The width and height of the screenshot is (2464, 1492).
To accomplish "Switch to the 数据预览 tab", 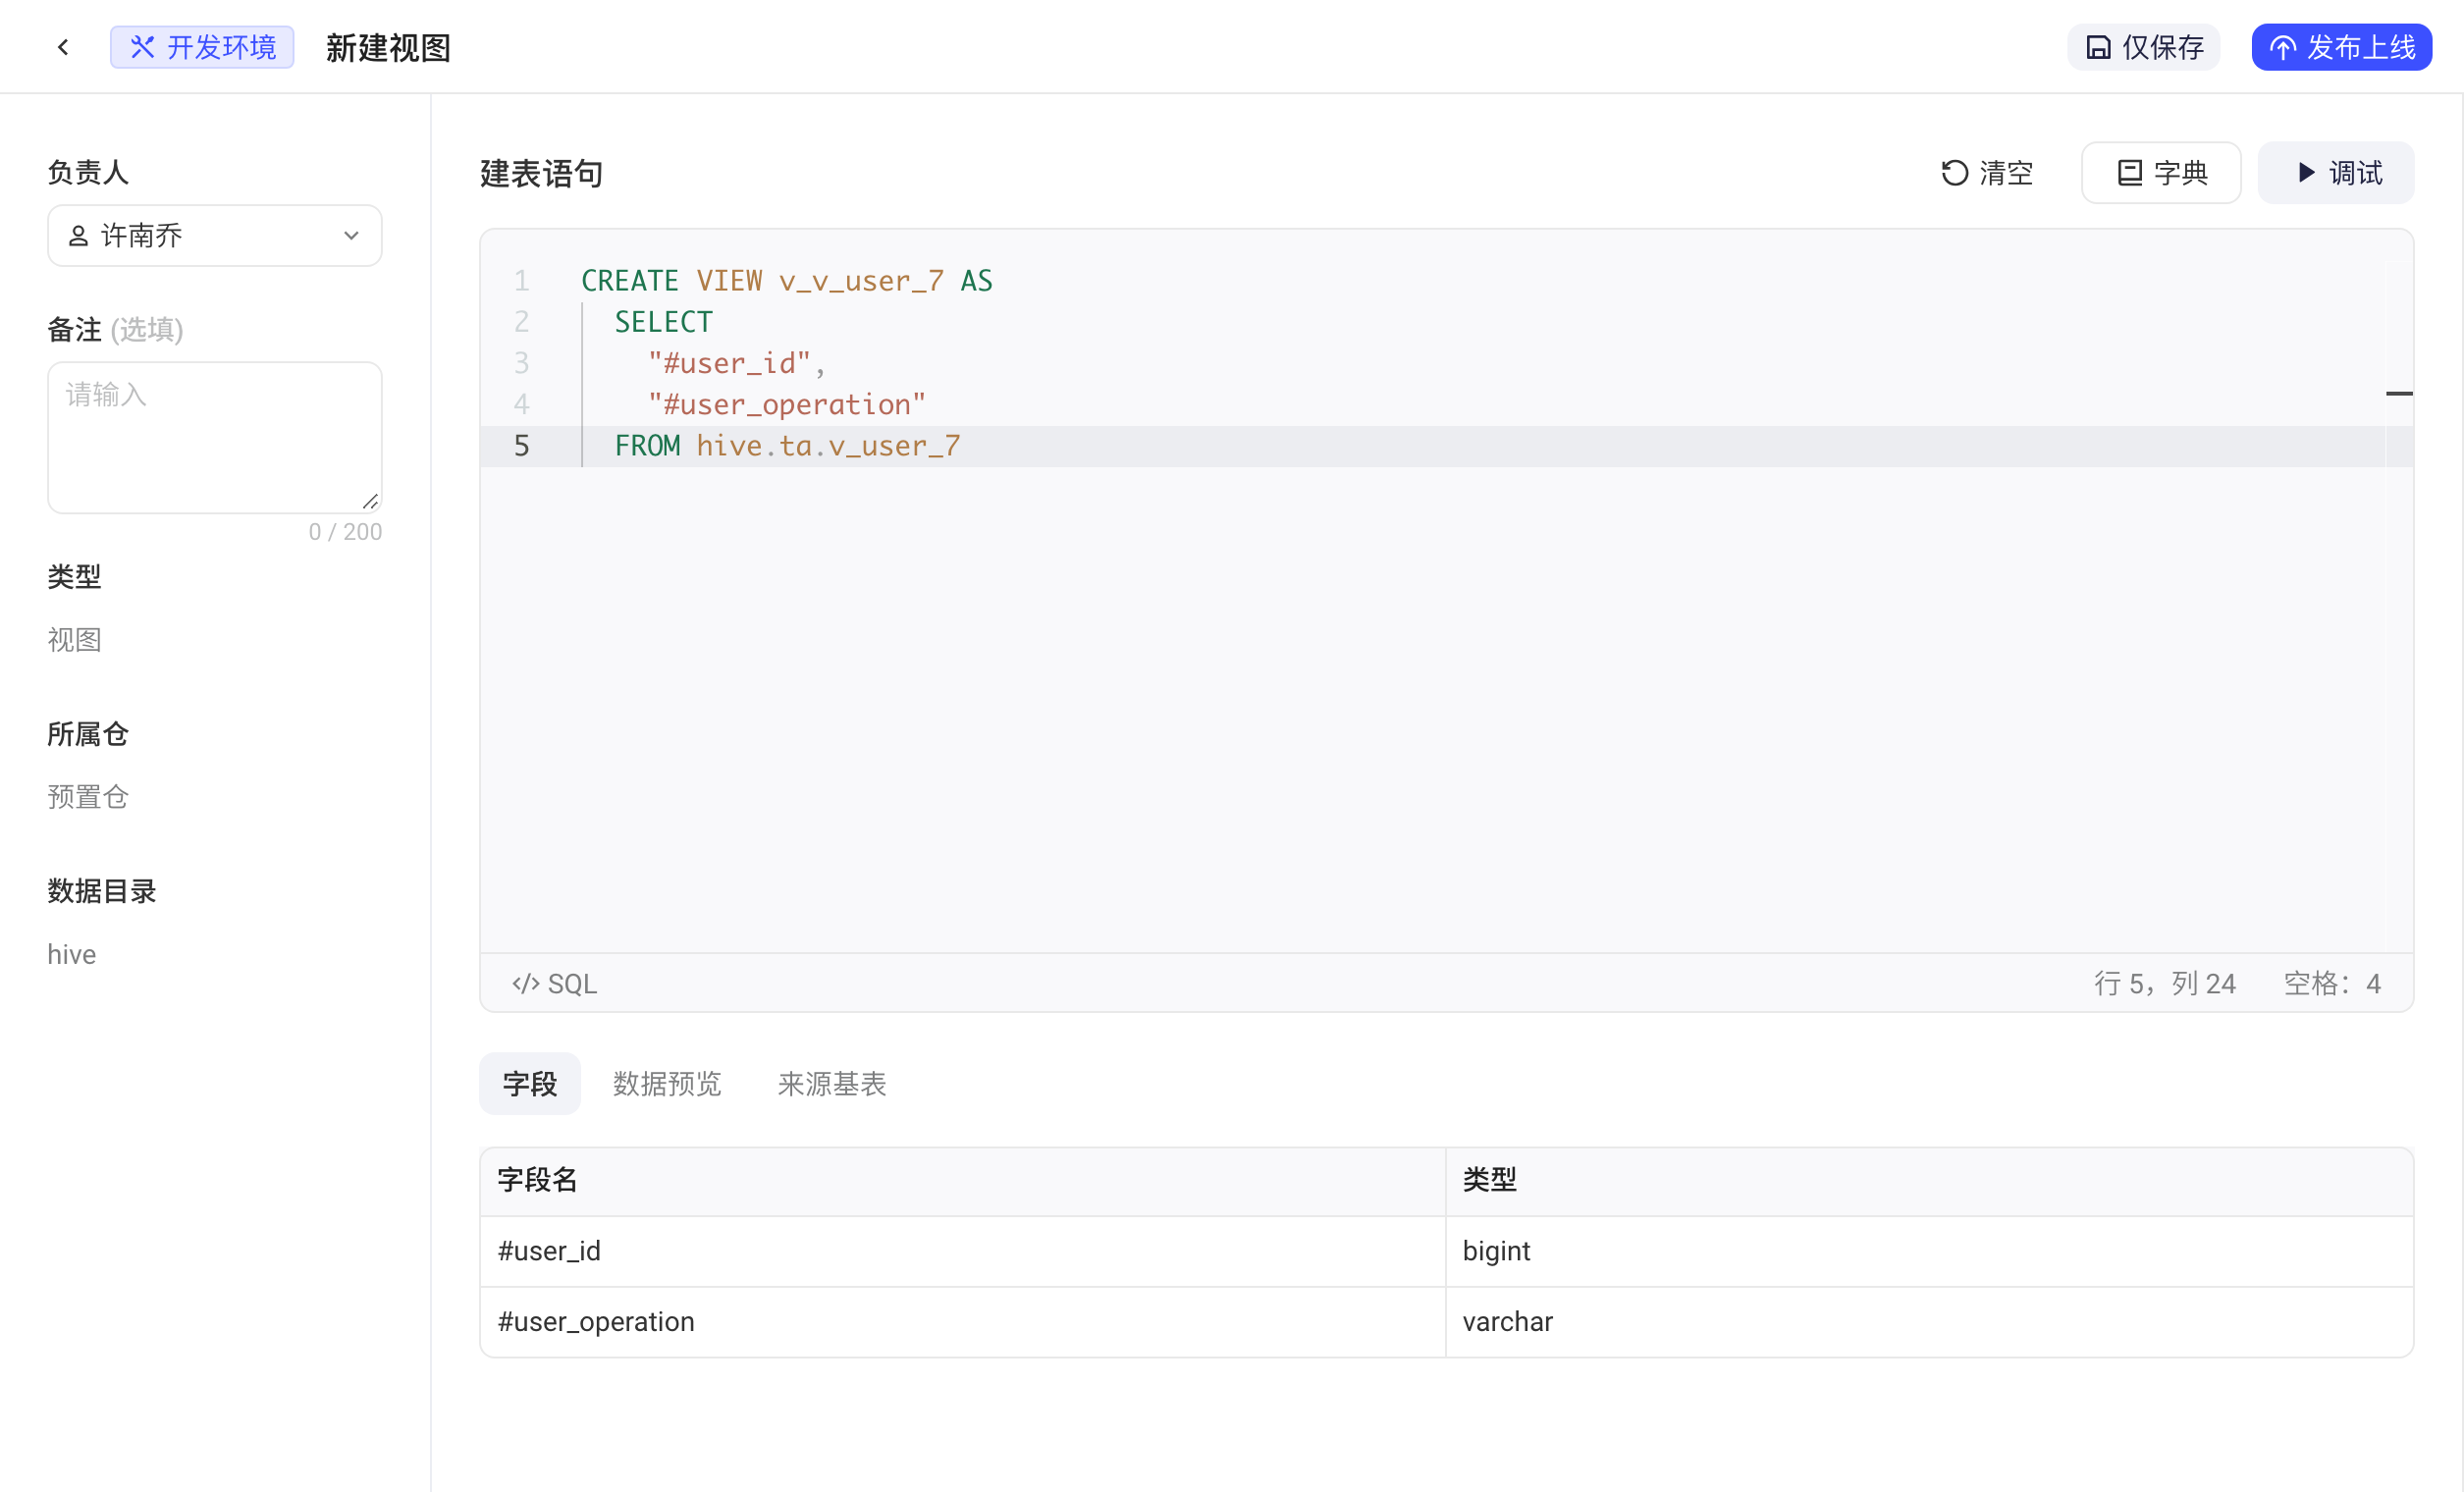I will pos(667,1083).
